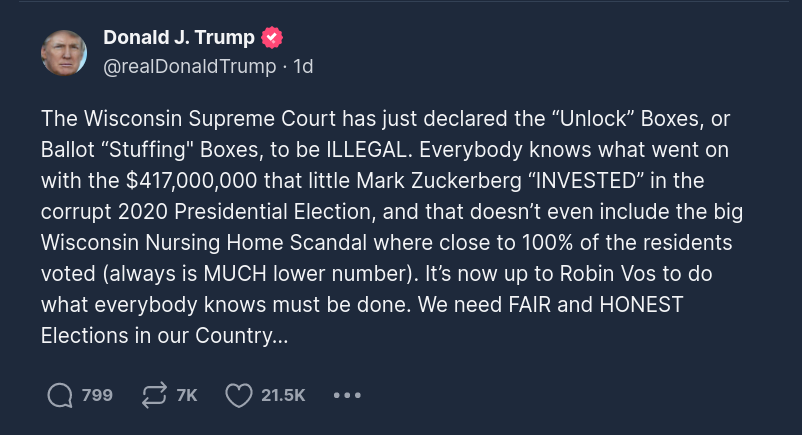This screenshot has height=435, width=802.
Task: Open the three-dot more options menu
Action: click(x=347, y=396)
